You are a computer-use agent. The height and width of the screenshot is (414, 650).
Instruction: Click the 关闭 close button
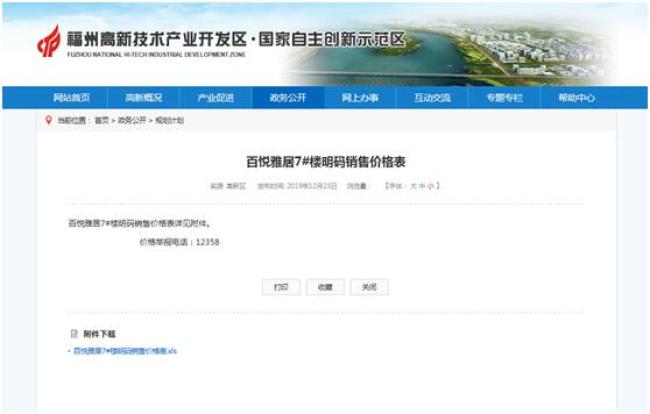tap(369, 287)
